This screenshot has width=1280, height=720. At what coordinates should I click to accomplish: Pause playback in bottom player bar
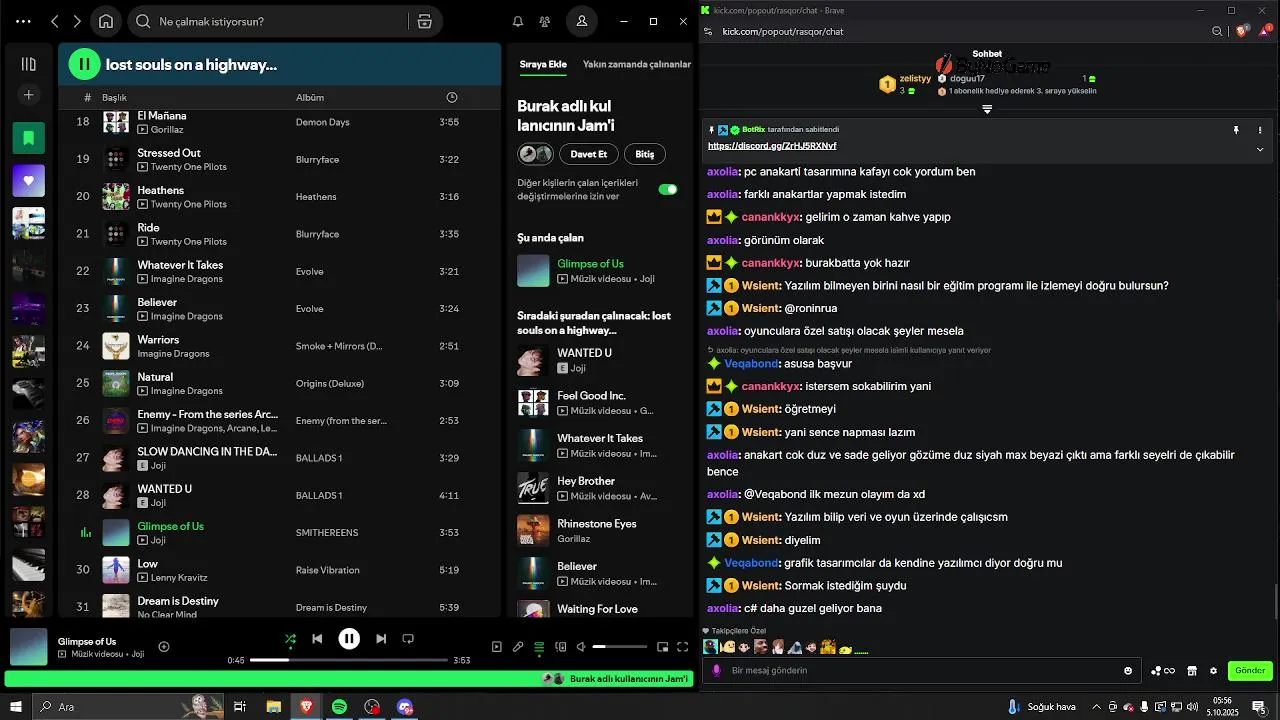tap(349, 638)
